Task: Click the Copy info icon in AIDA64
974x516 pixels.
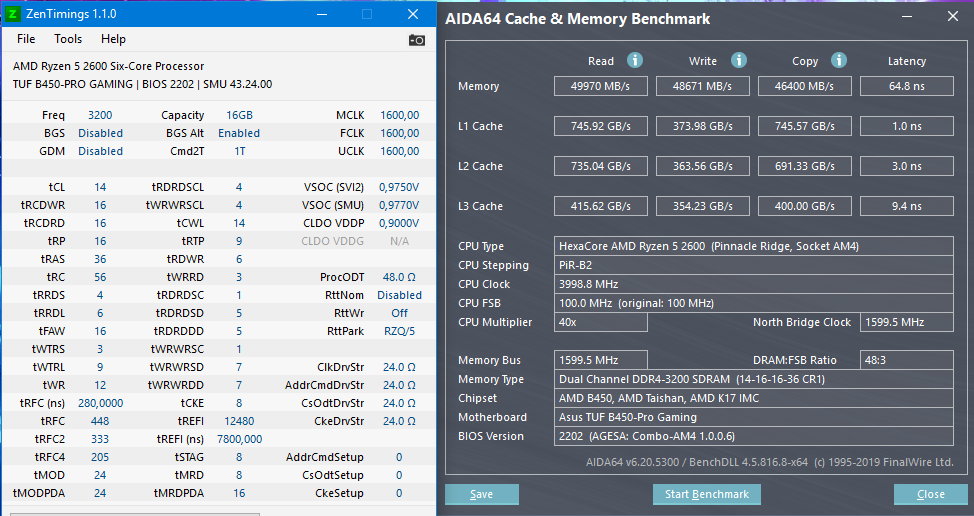Action: [839, 60]
